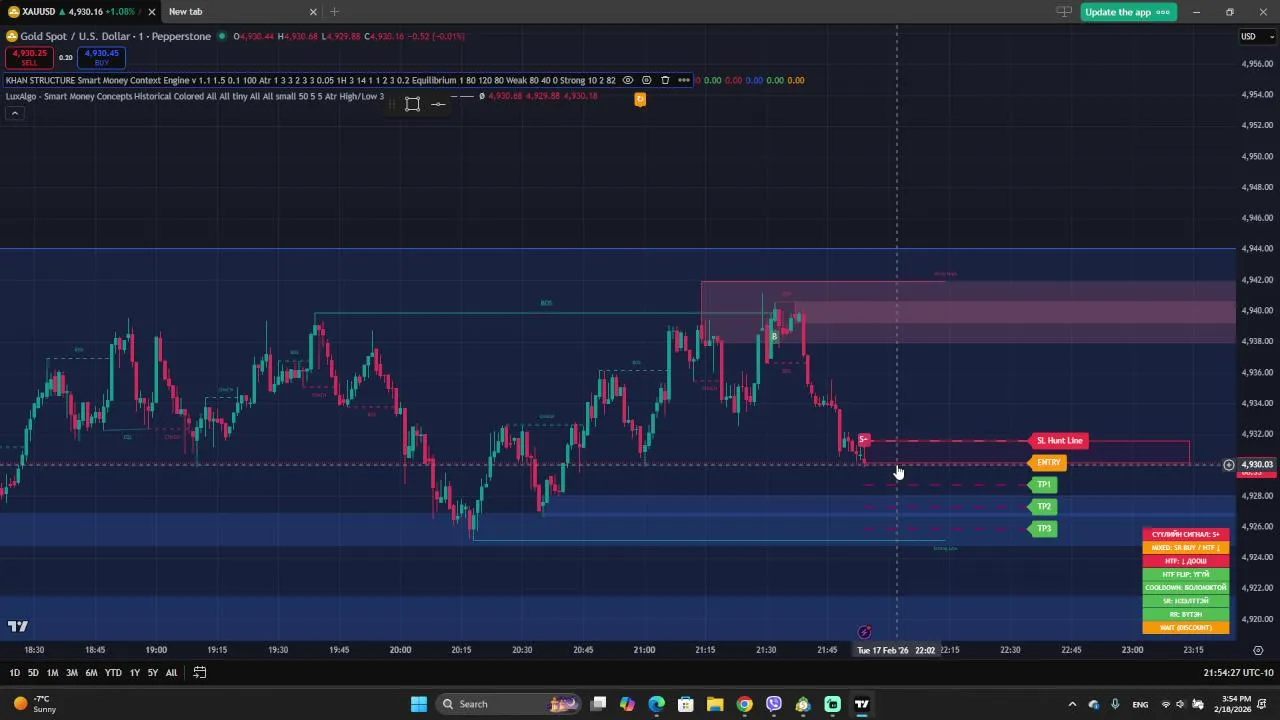Image resolution: width=1280 pixels, height=720 pixels.
Task: Open the TradingView app in the taskbar
Action: 862,704
